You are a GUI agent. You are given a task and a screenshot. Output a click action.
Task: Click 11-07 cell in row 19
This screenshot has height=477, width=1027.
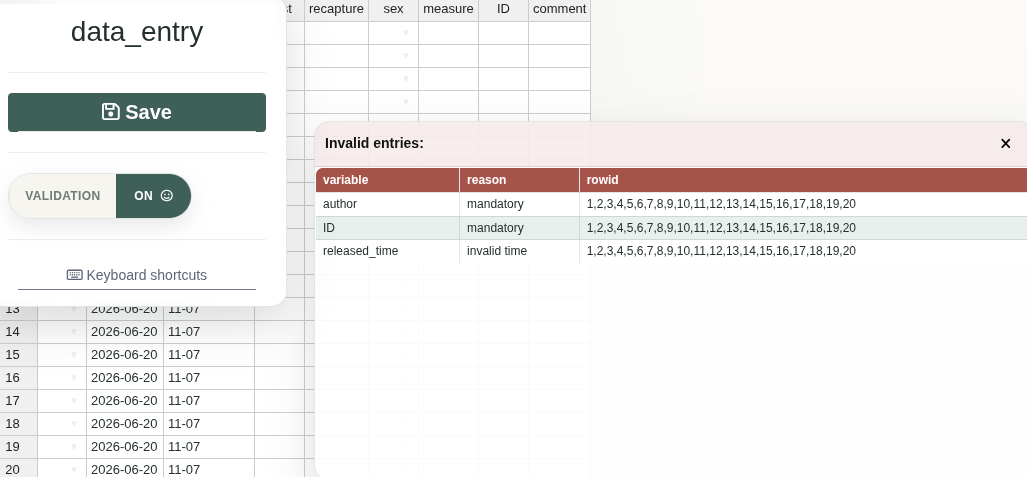[209, 446]
